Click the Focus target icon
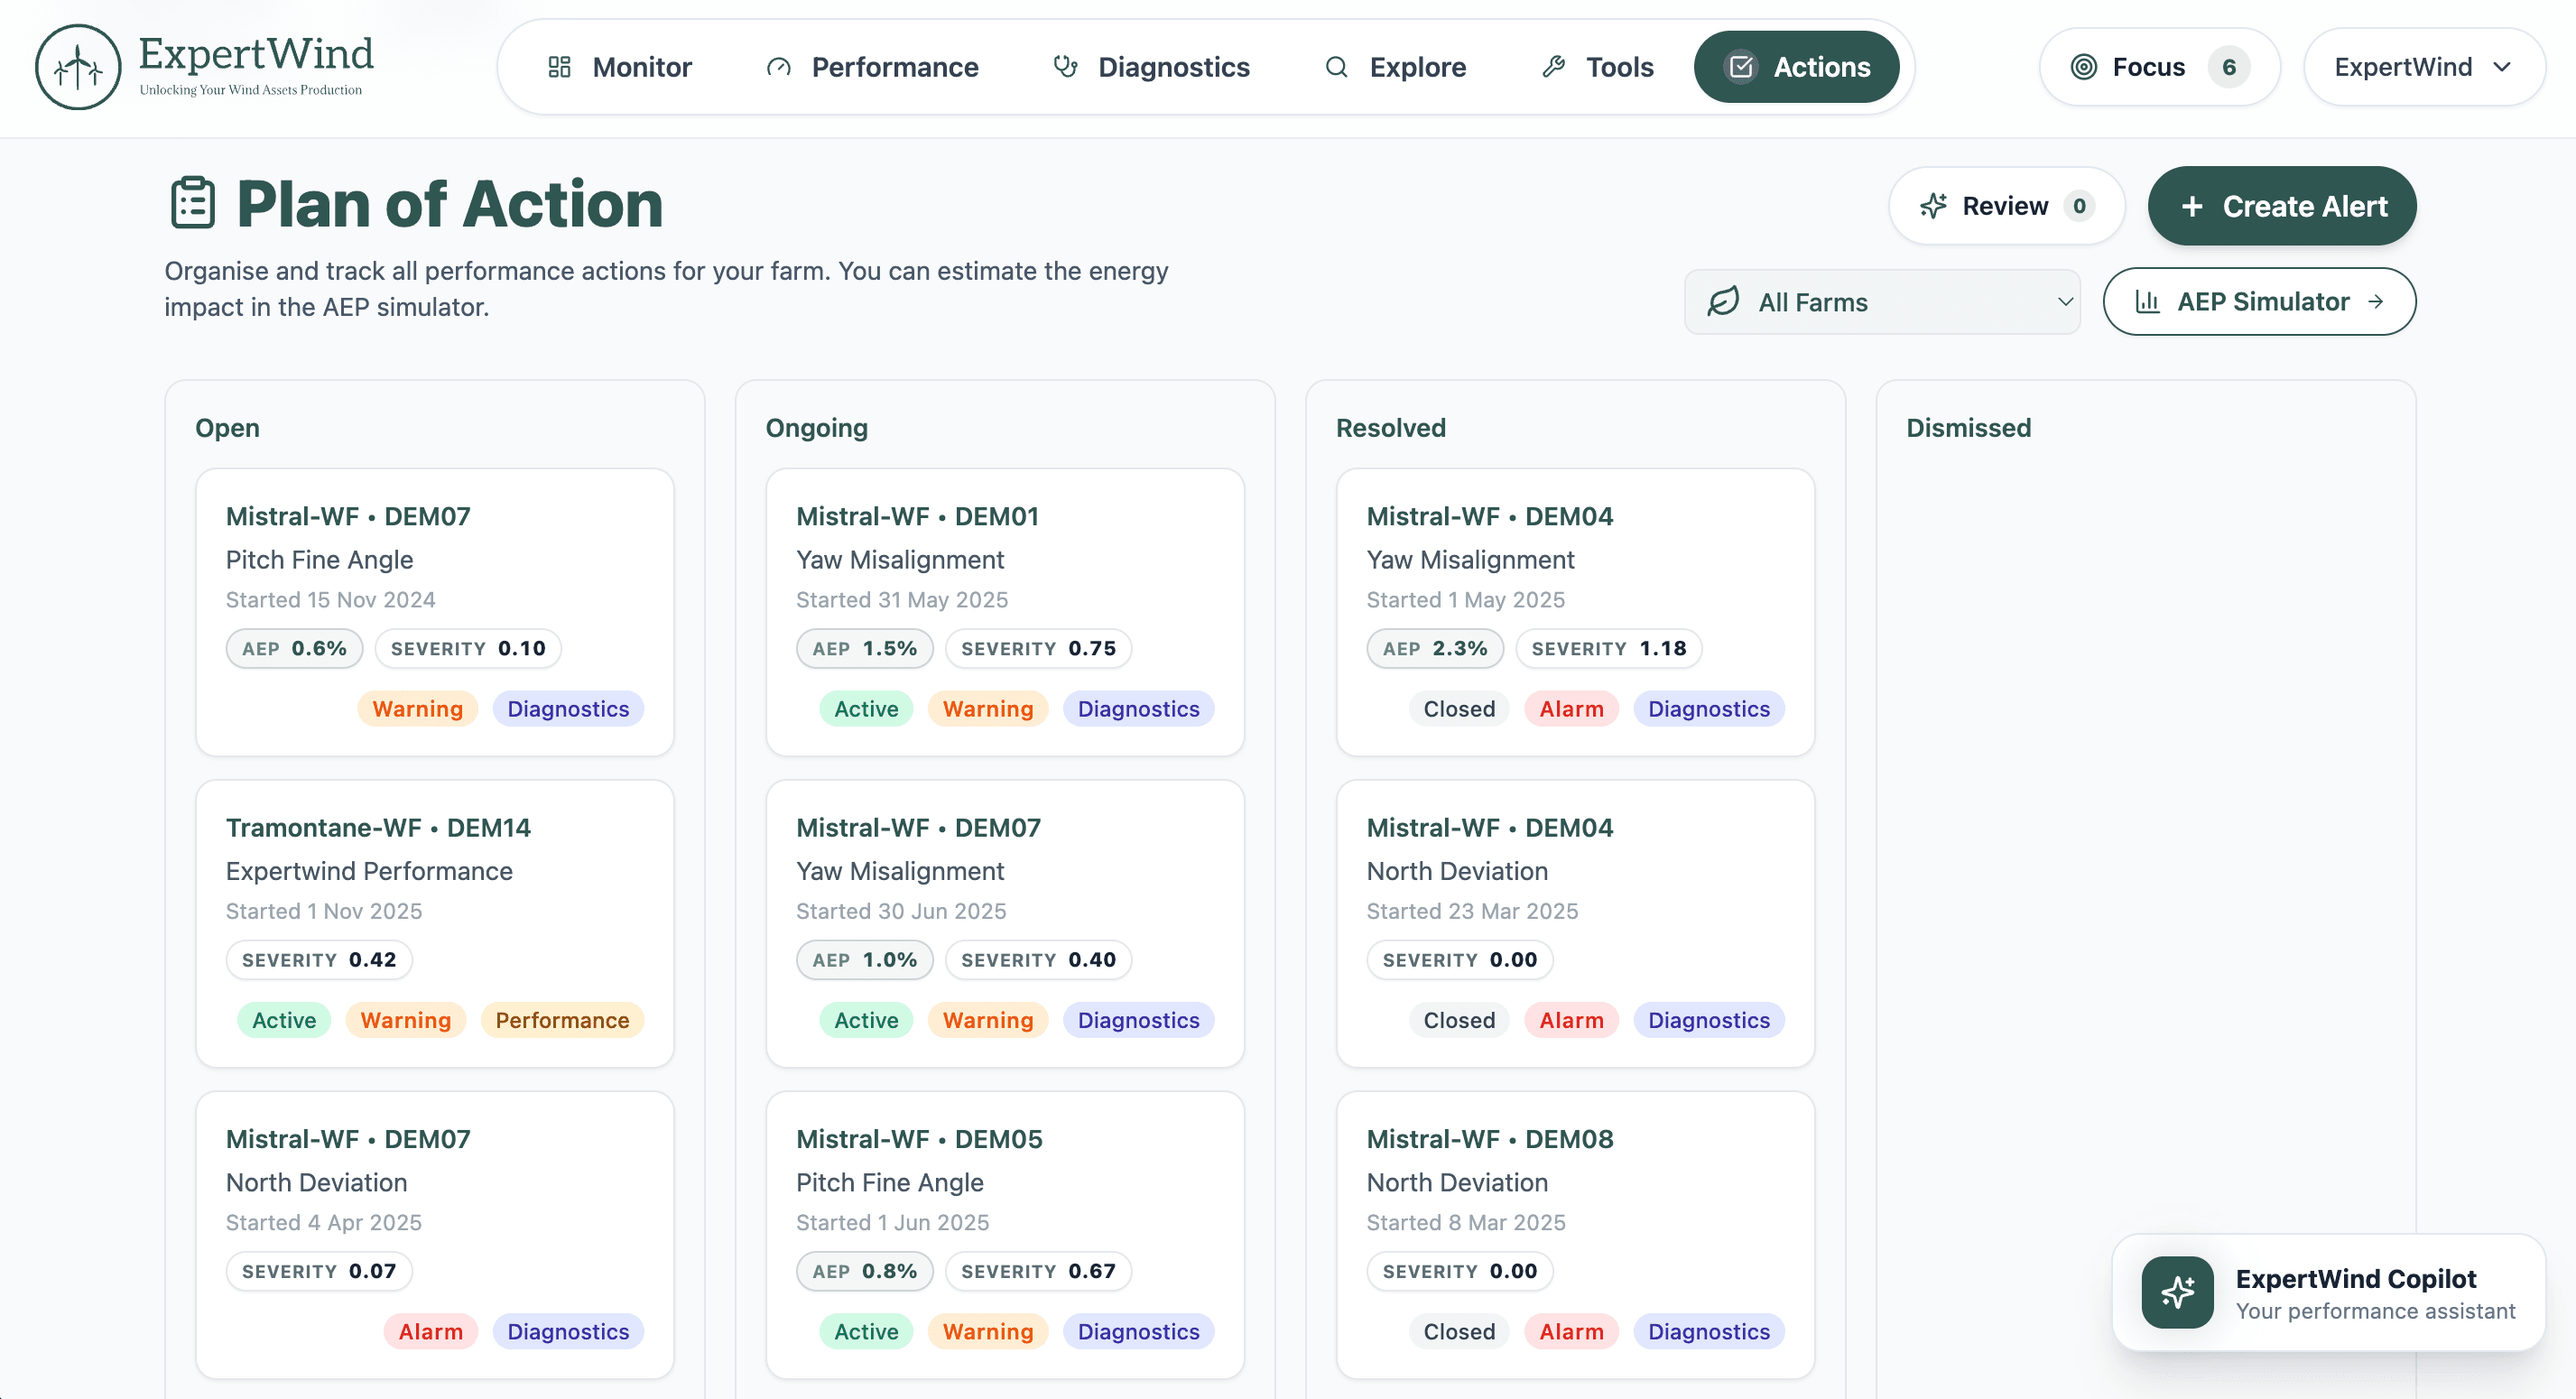2576x1399 pixels. pyautogui.click(x=2083, y=67)
